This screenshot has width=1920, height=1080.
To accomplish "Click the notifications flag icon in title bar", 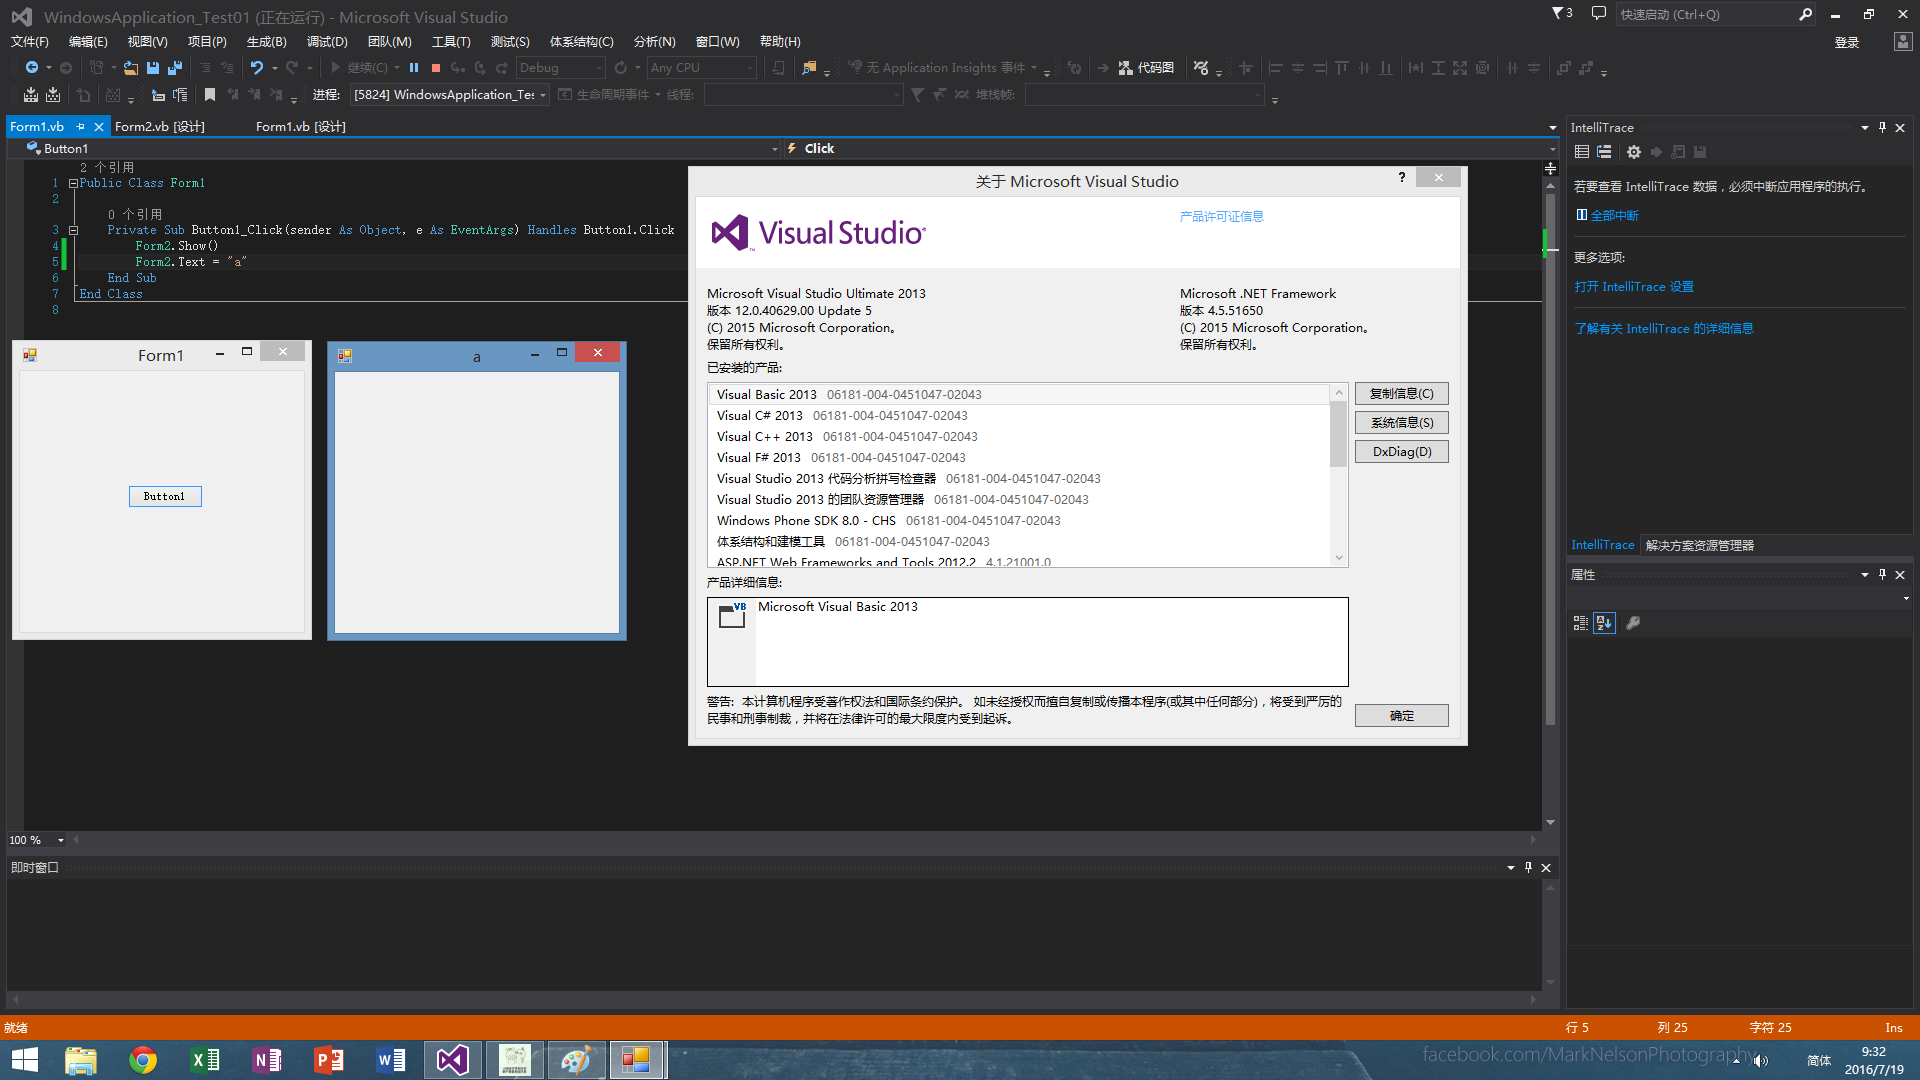I will point(1562,14).
